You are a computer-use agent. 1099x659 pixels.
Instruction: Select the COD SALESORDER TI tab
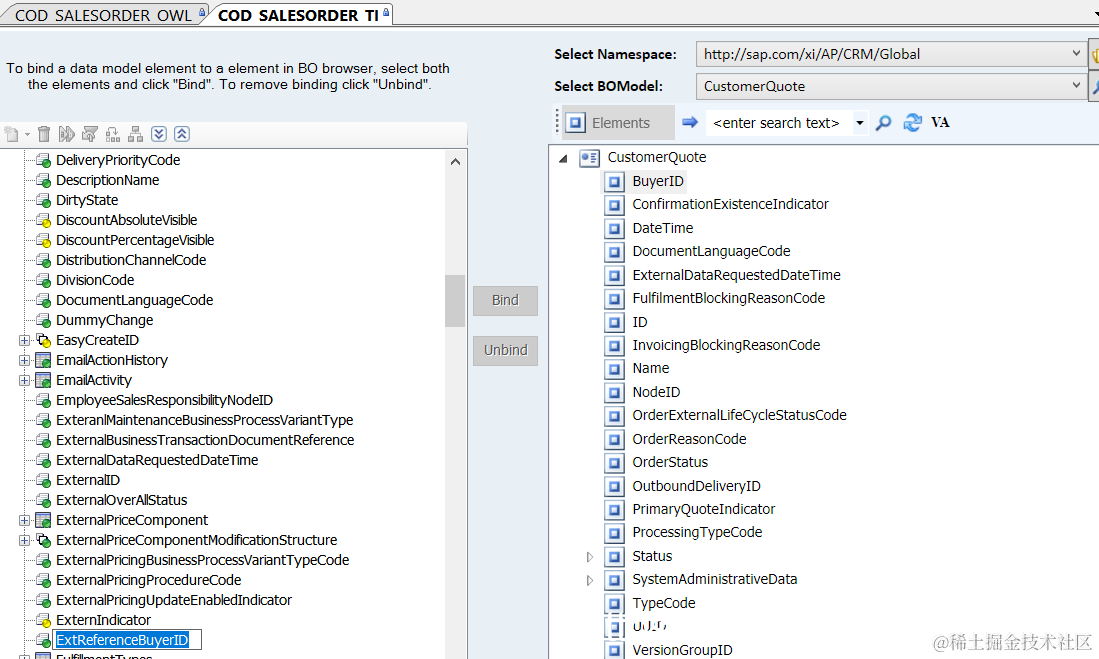[x=300, y=15]
